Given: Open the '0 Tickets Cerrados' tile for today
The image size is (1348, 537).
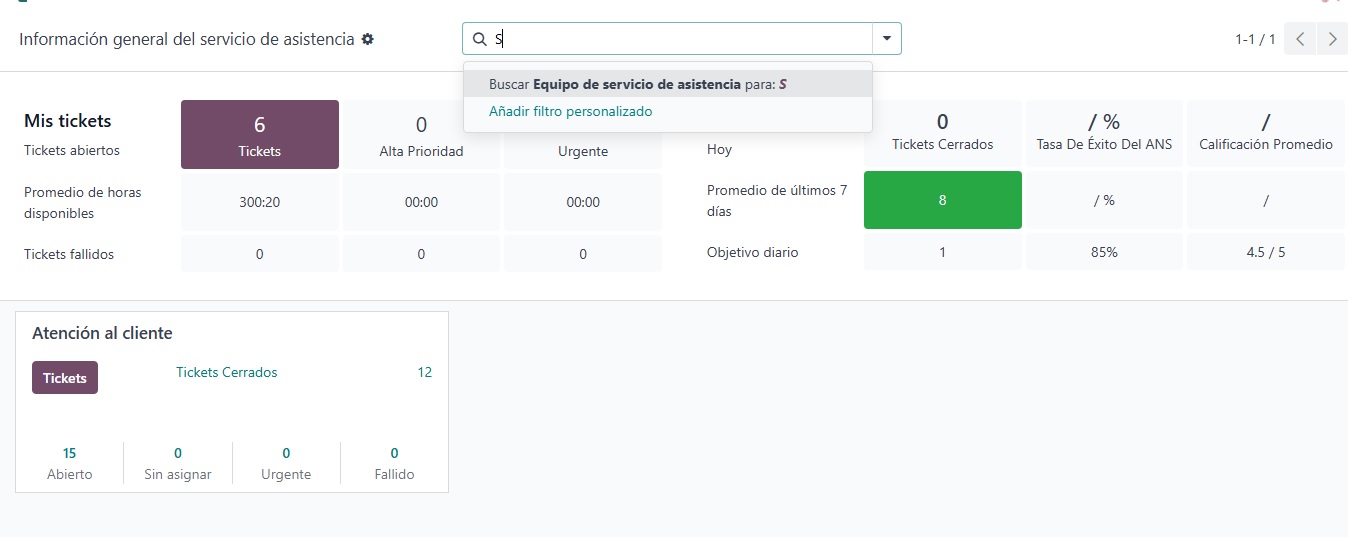Looking at the screenshot, I should click(x=942, y=132).
